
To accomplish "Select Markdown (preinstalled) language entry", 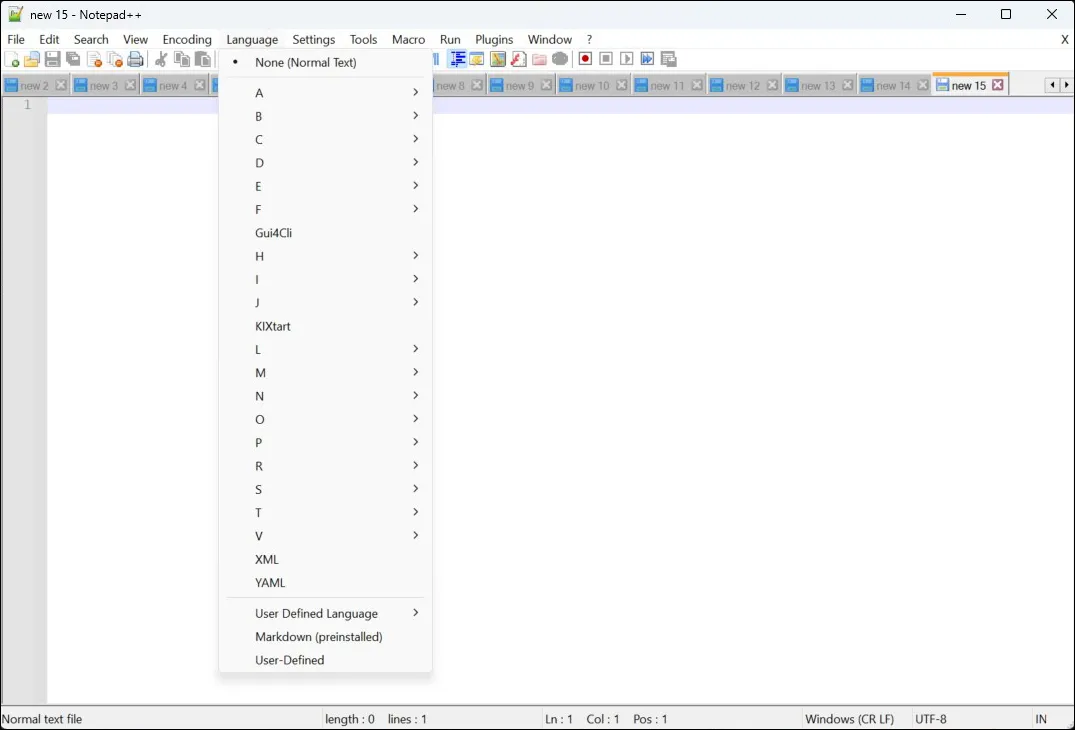I will (318, 637).
